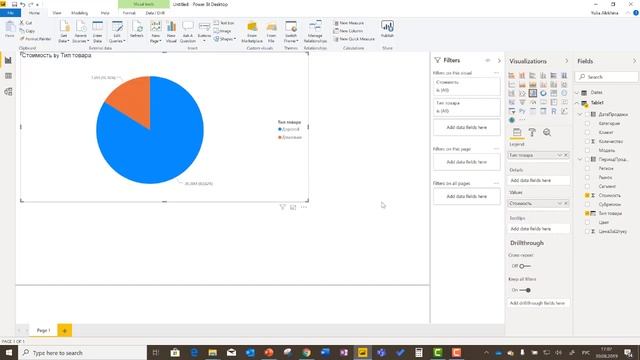Check the Регион field checkbox
This screenshot has height=360, width=640.
[x=587, y=168]
